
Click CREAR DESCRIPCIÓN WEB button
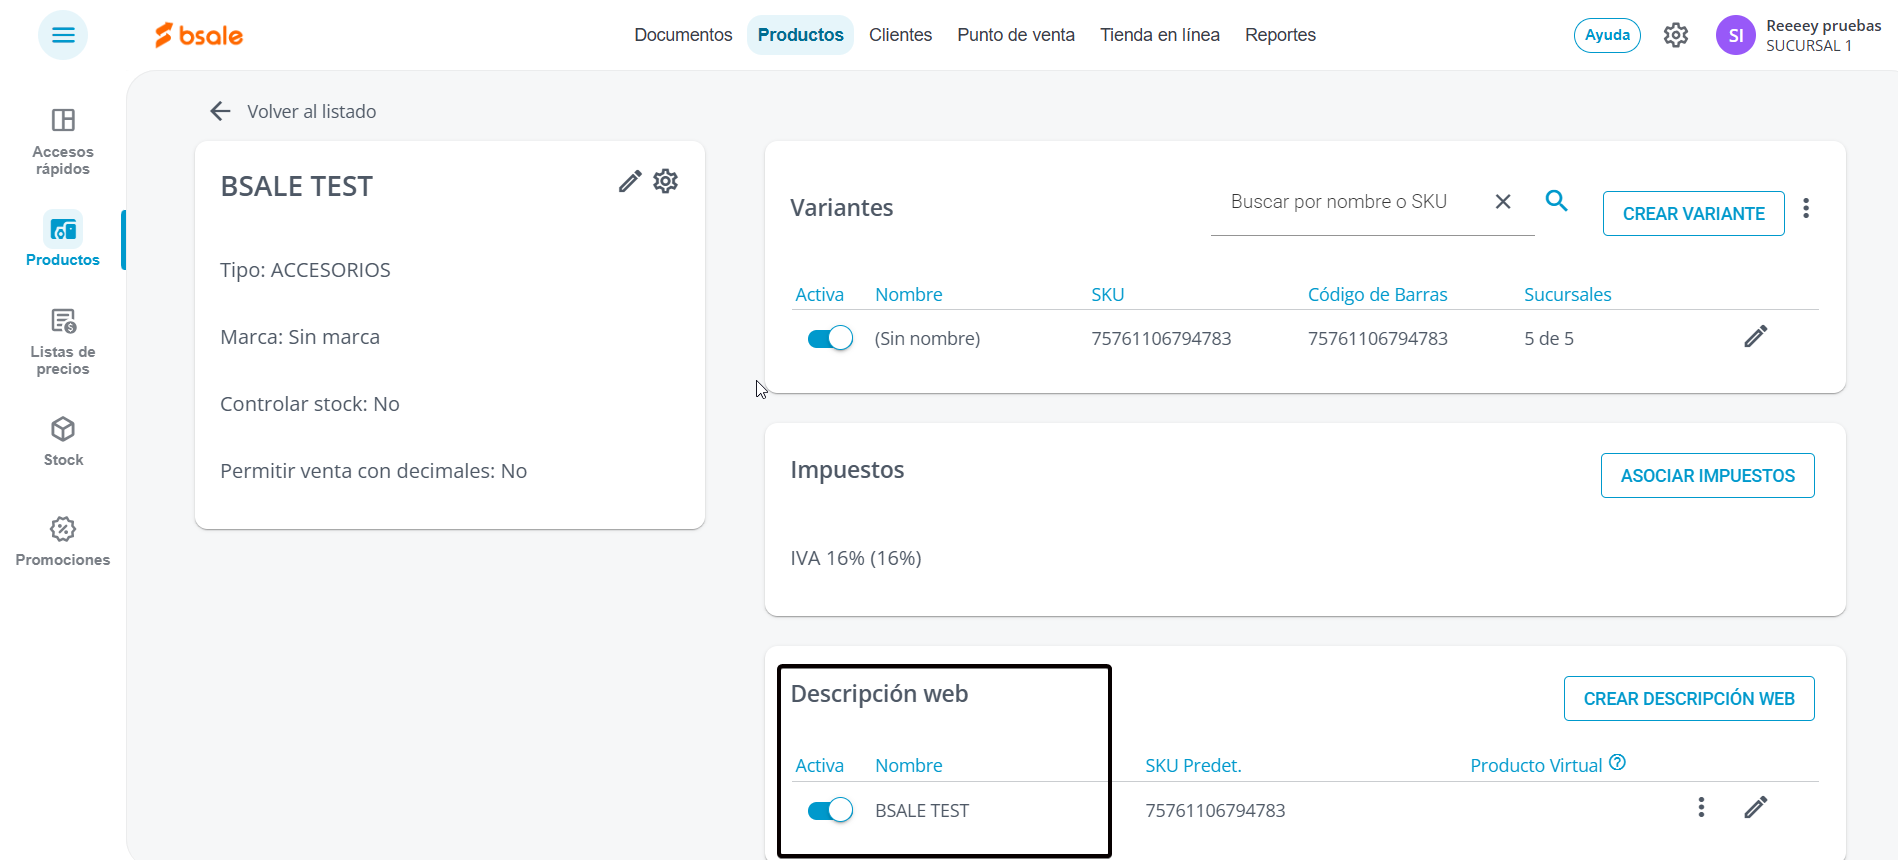pyautogui.click(x=1689, y=699)
